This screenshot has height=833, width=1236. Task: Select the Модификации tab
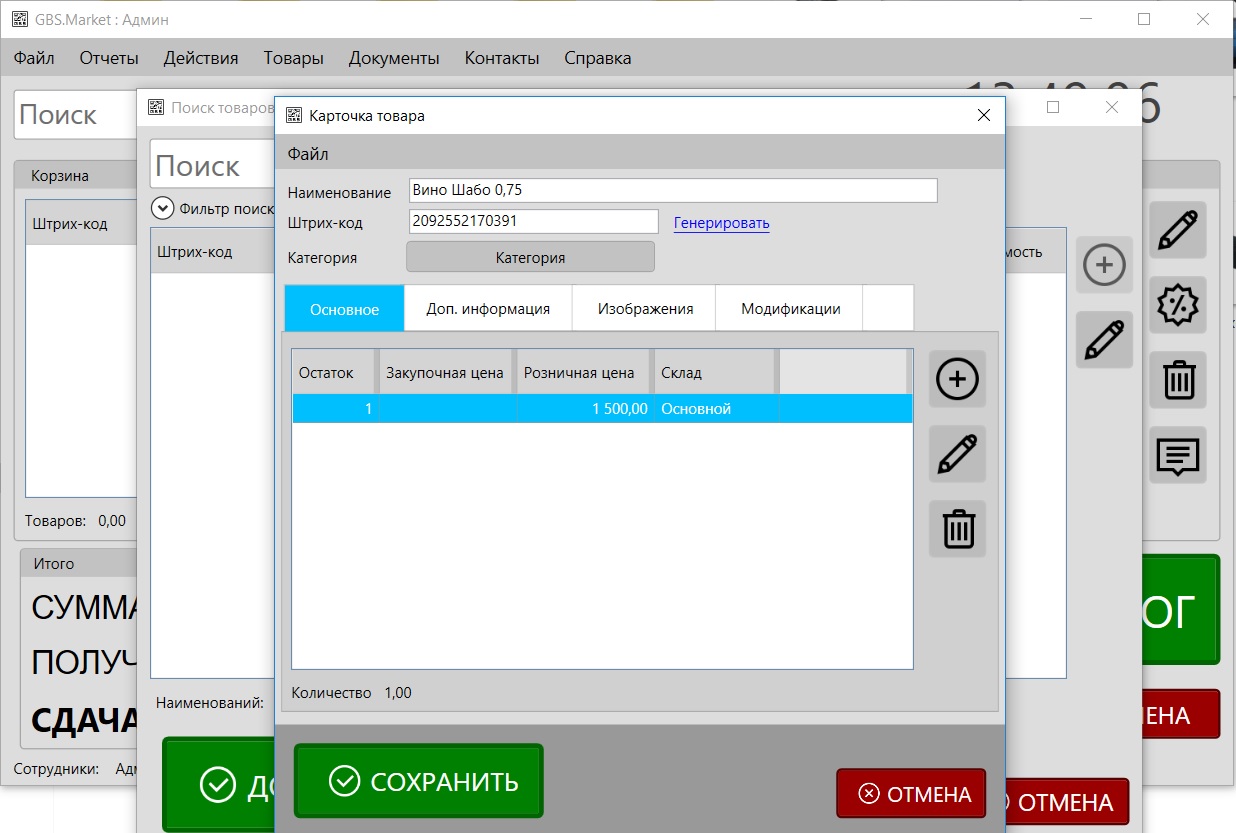[x=790, y=309]
